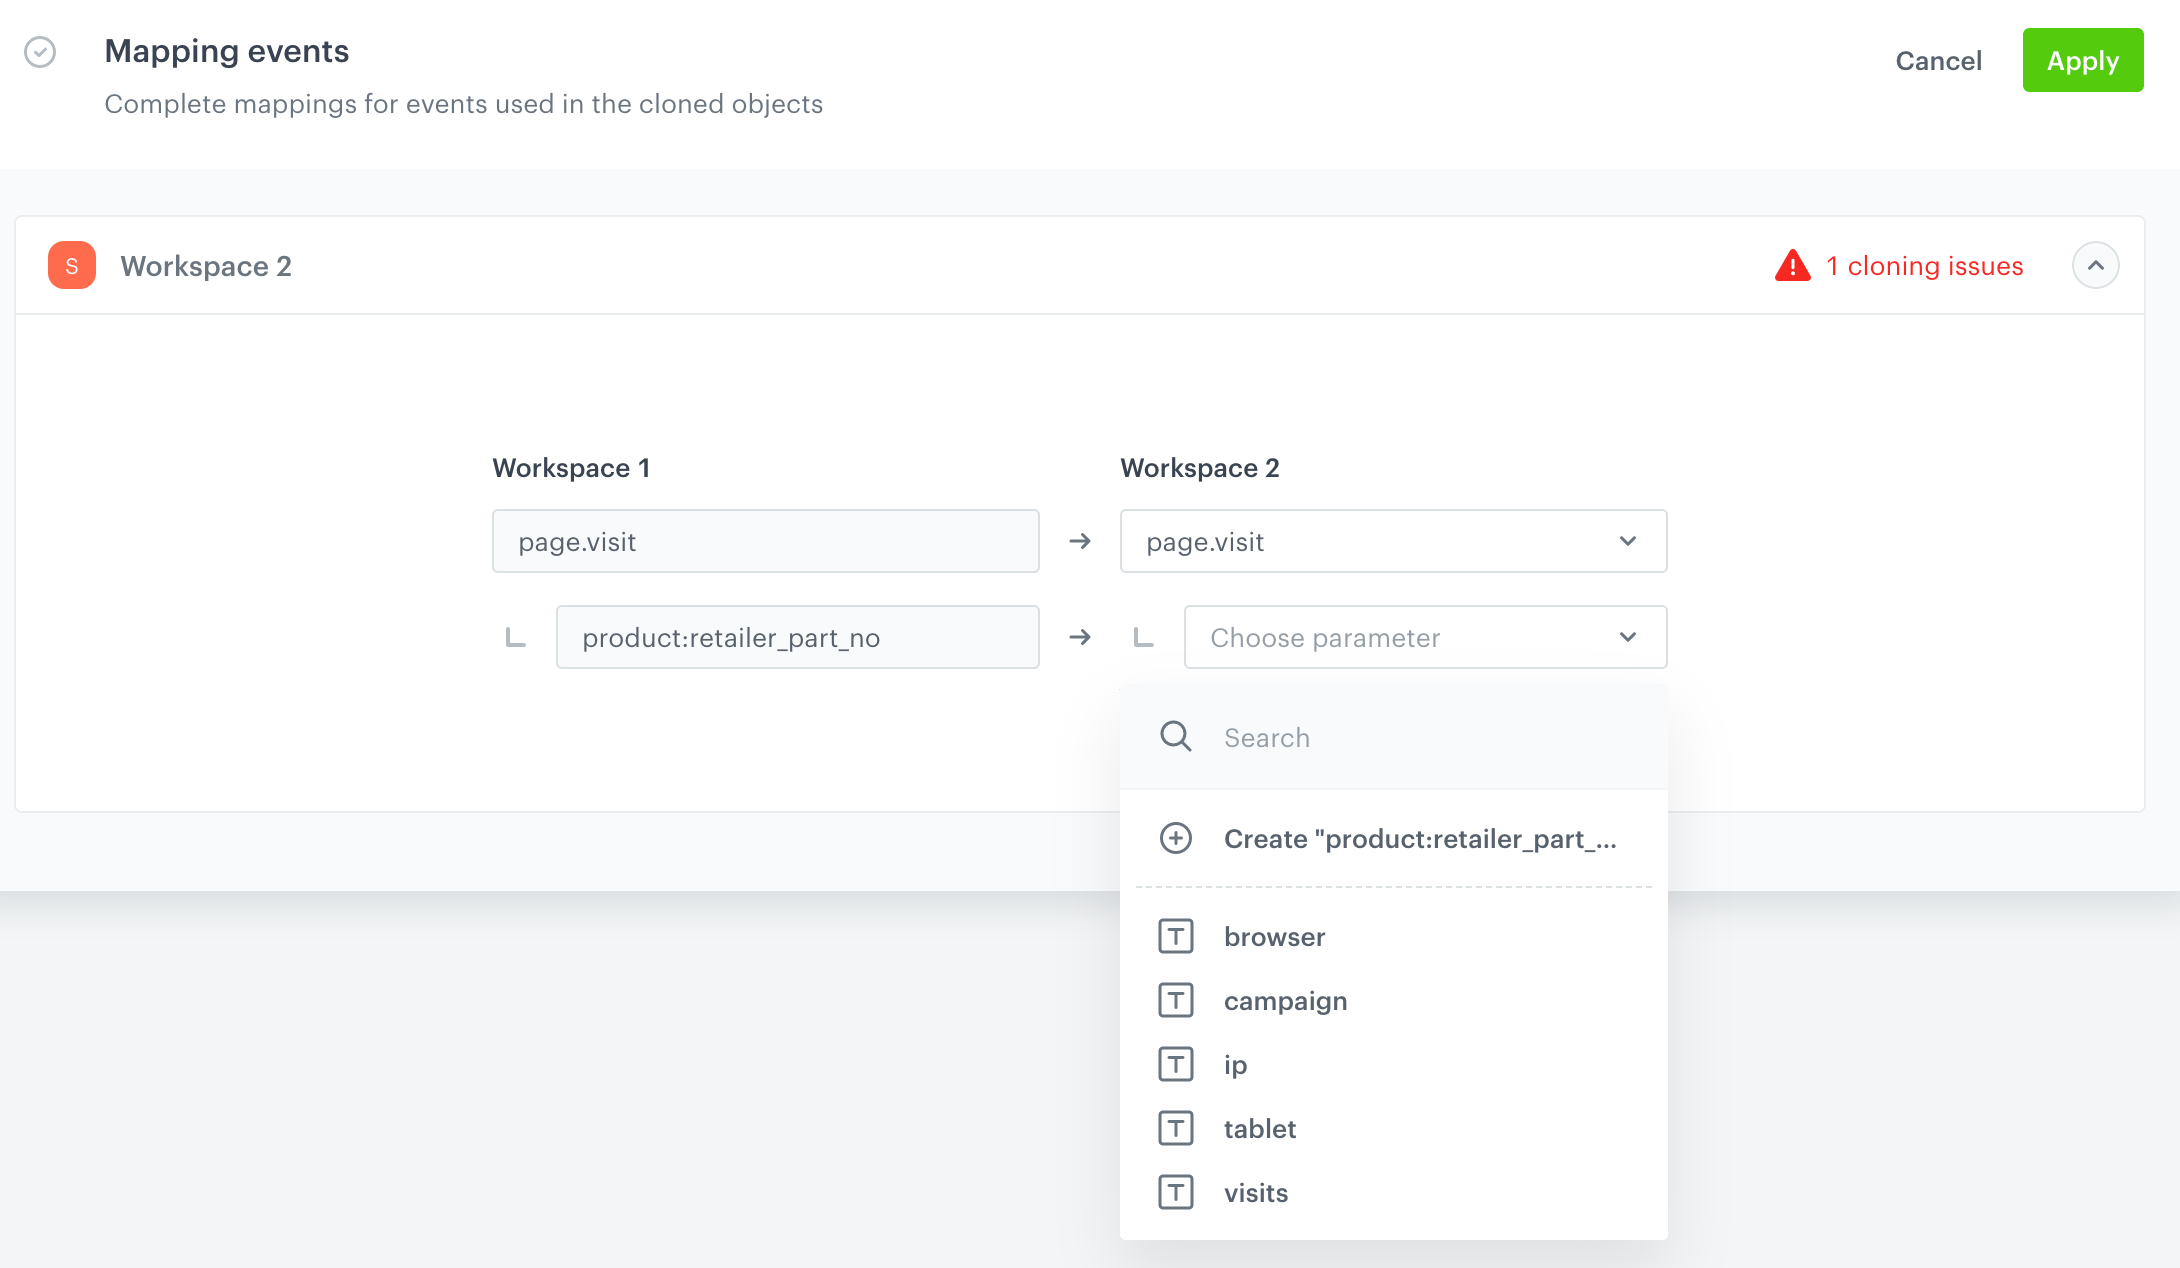Image resolution: width=2180 pixels, height=1268 pixels.
Task: Collapse the Workspace 2 section
Action: 2096,265
